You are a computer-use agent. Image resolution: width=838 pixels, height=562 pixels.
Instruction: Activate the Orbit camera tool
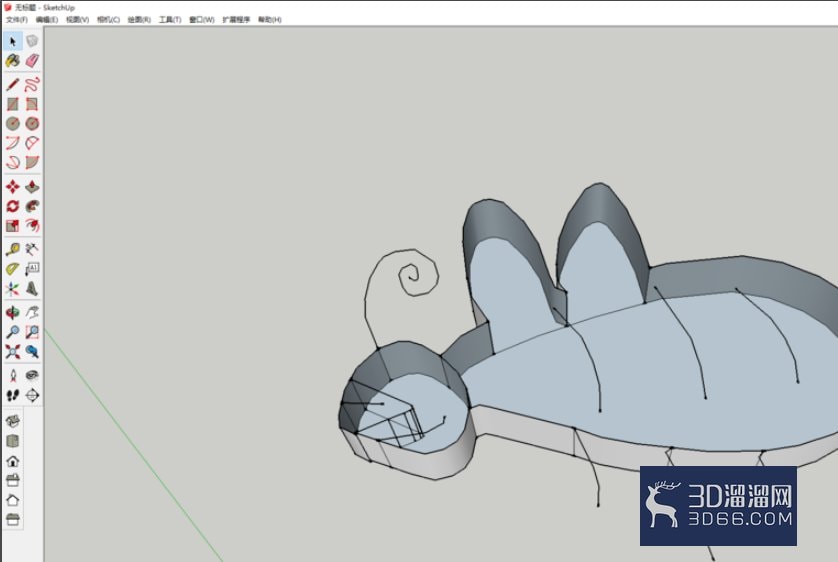tap(13, 313)
